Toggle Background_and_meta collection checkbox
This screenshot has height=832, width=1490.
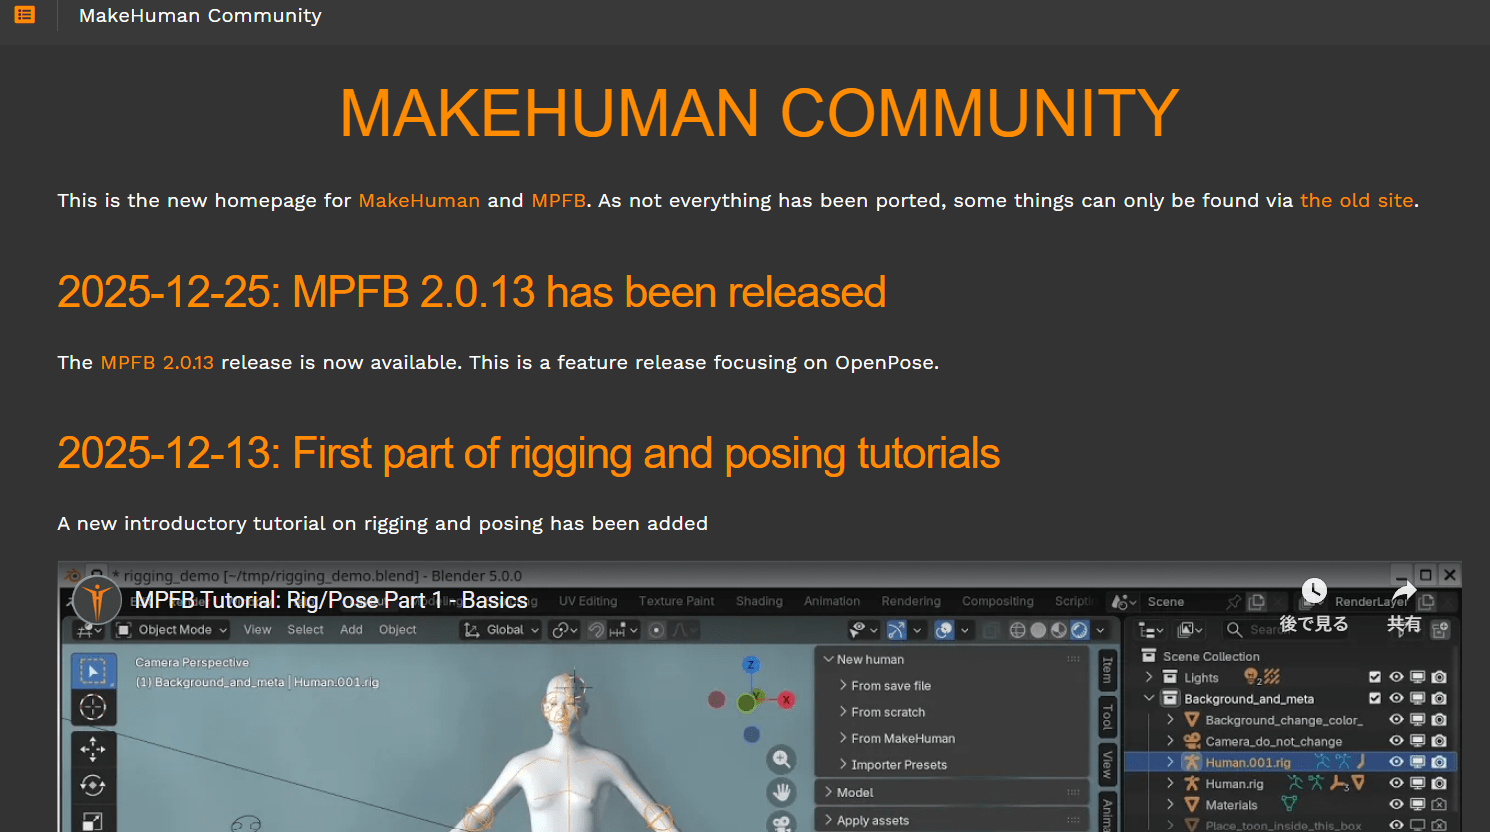1375,698
